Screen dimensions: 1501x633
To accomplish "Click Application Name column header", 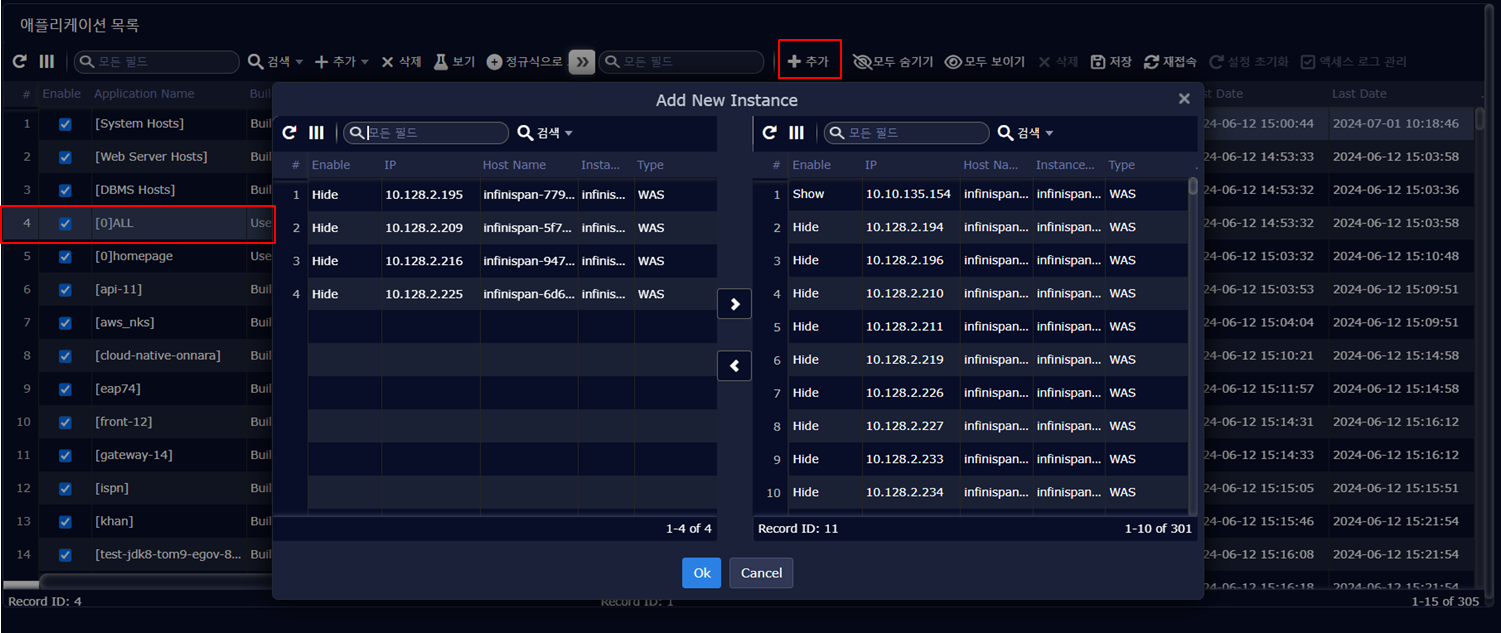I will point(144,94).
